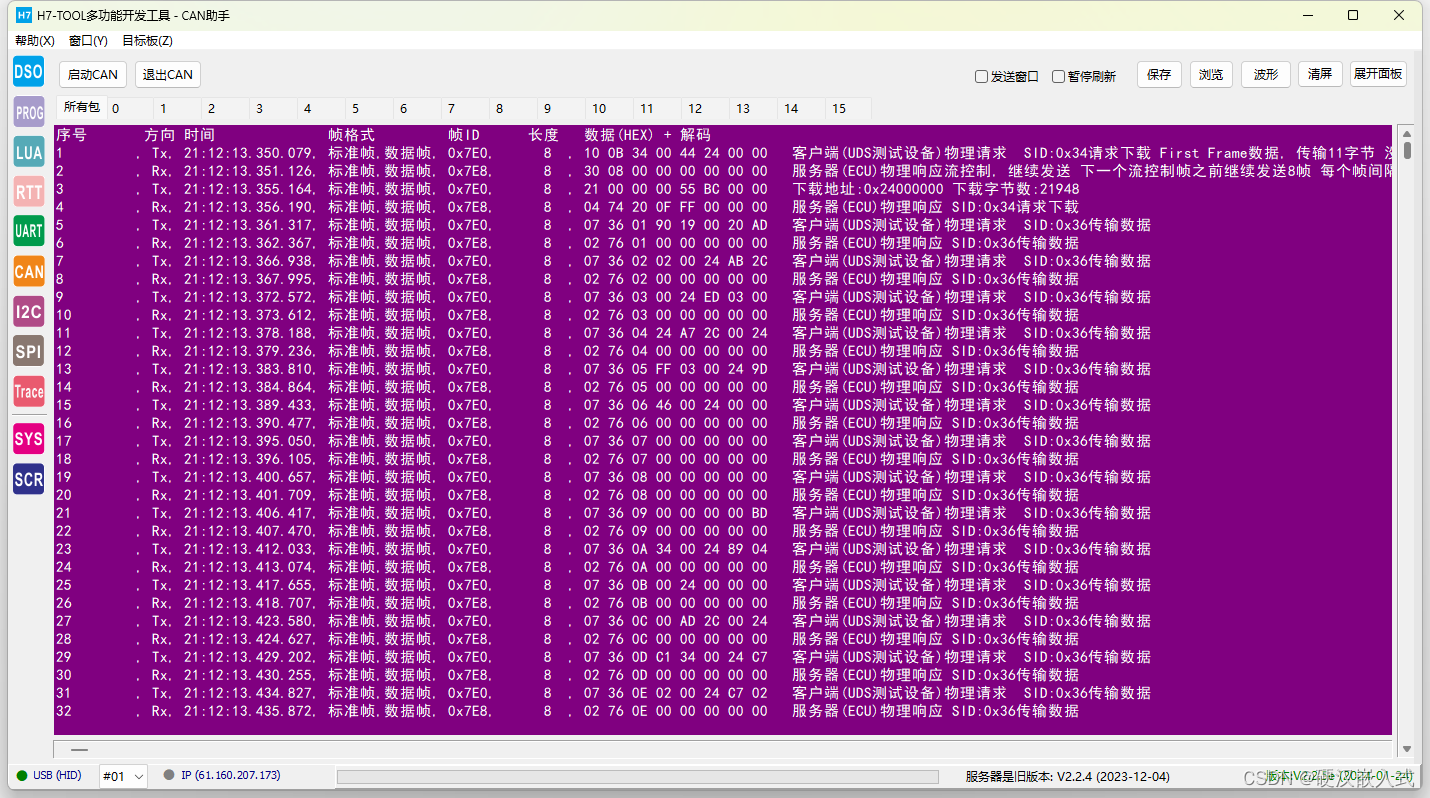Select the CAN assistant sidebar icon
The width and height of the screenshot is (1430, 798).
[29, 271]
